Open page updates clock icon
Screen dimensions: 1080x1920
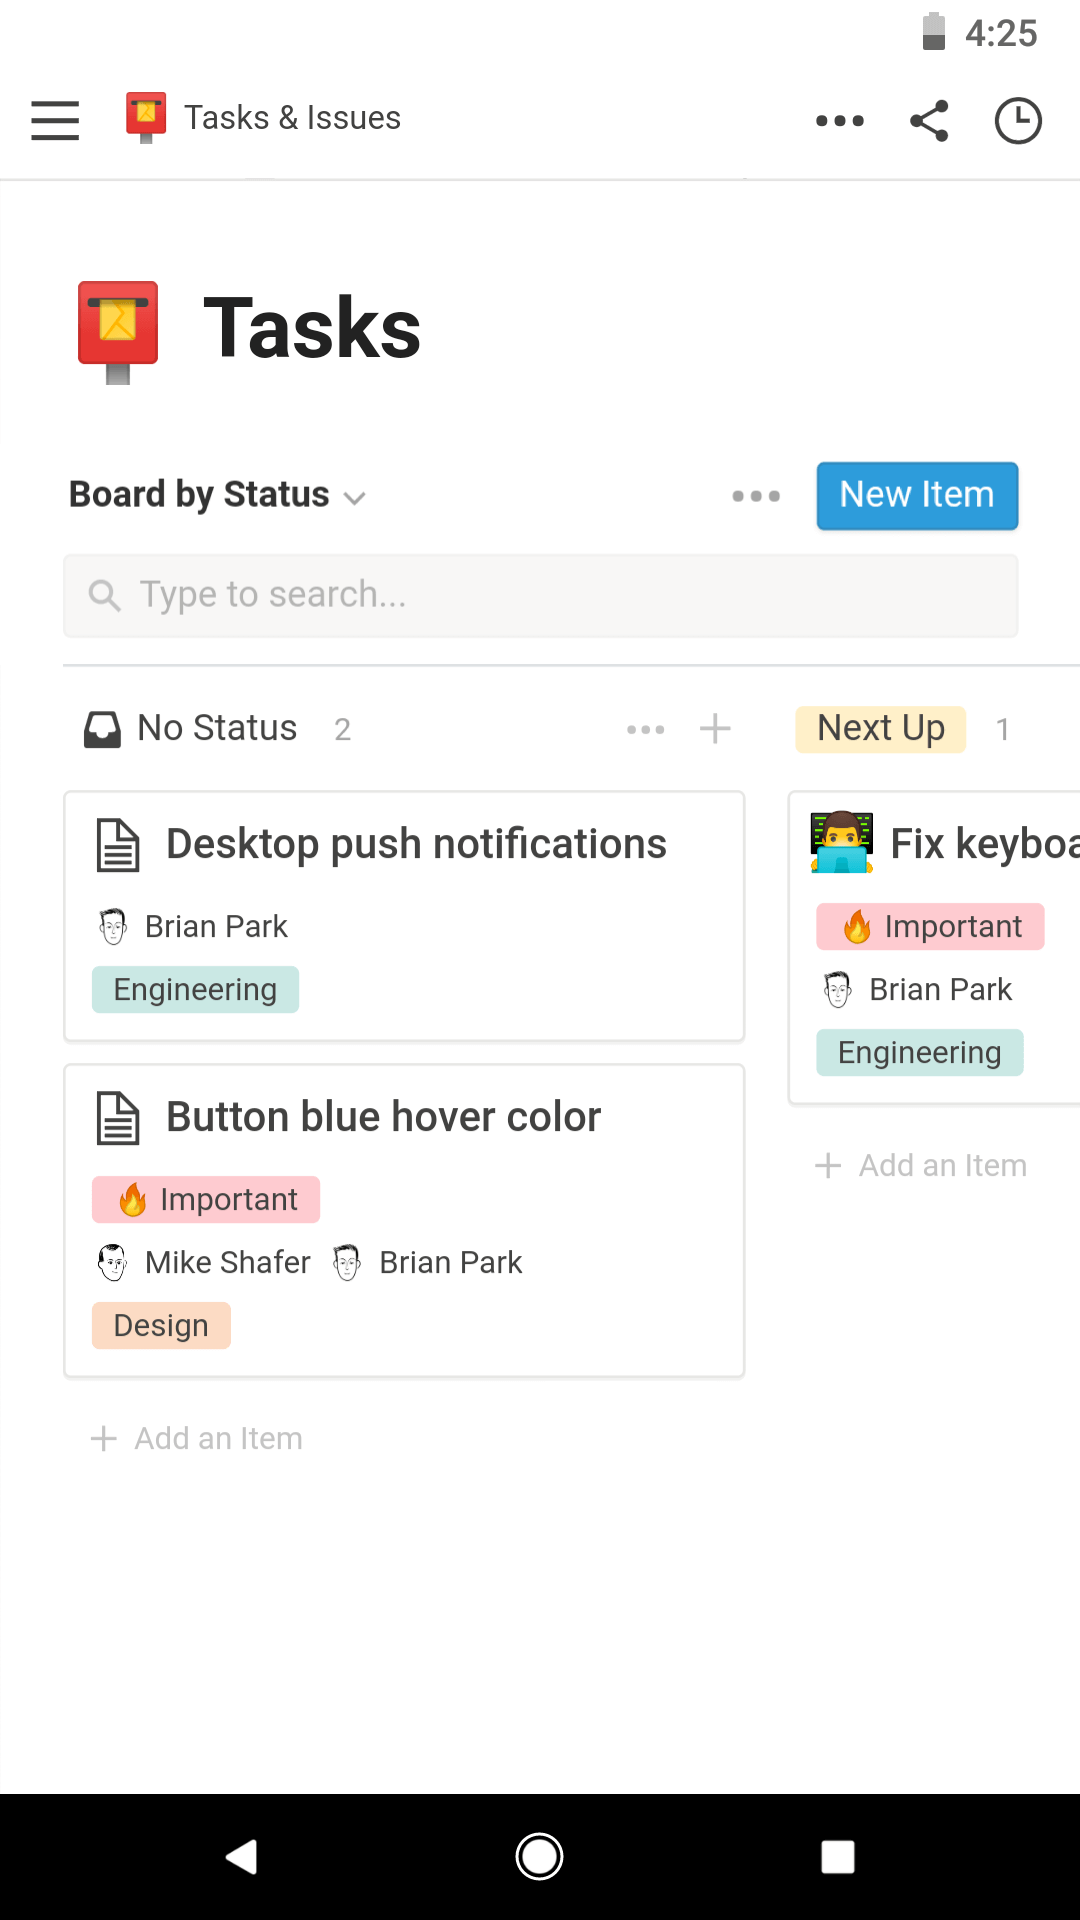pyautogui.click(x=1018, y=121)
